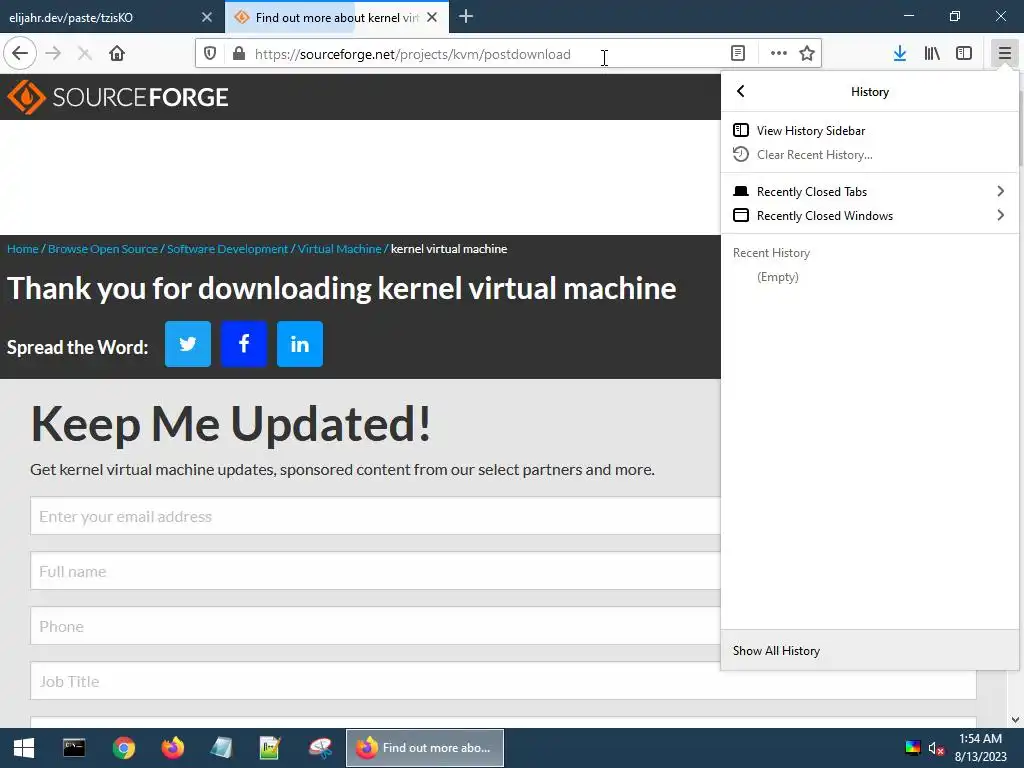Click Show All History

coord(869,650)
